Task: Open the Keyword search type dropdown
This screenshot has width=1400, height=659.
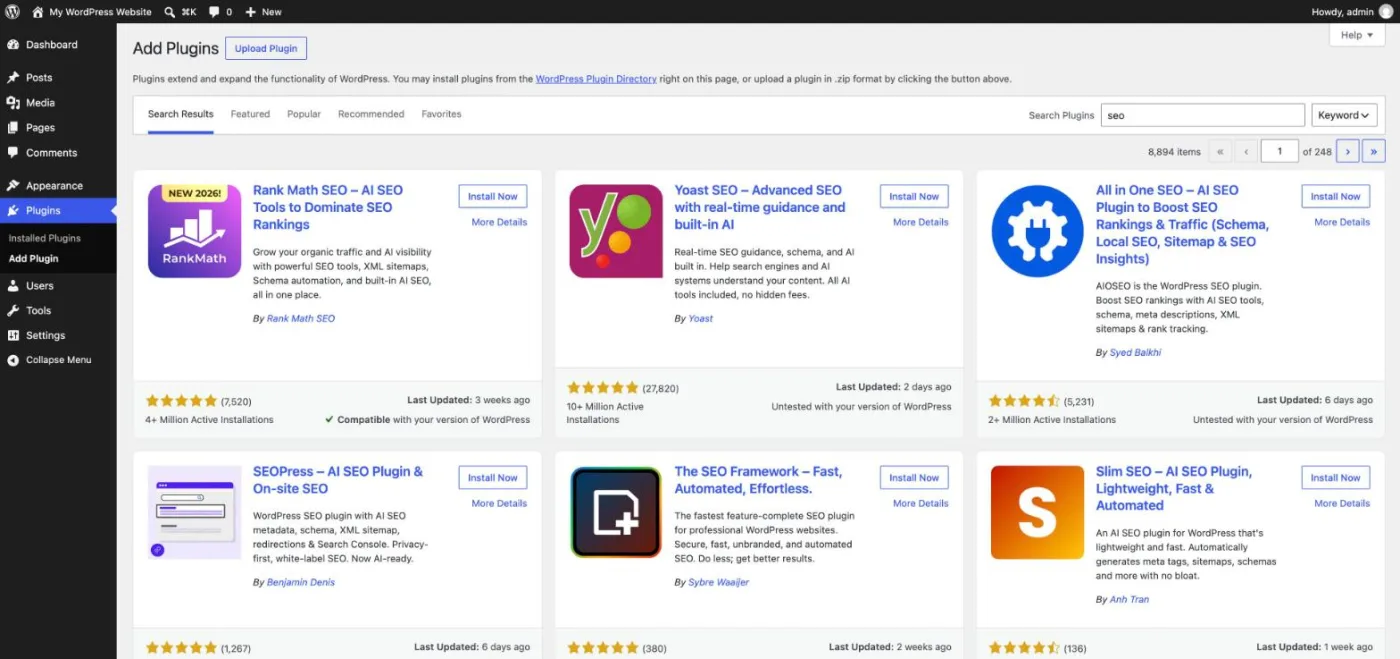Action: [x=1344, y=115]
